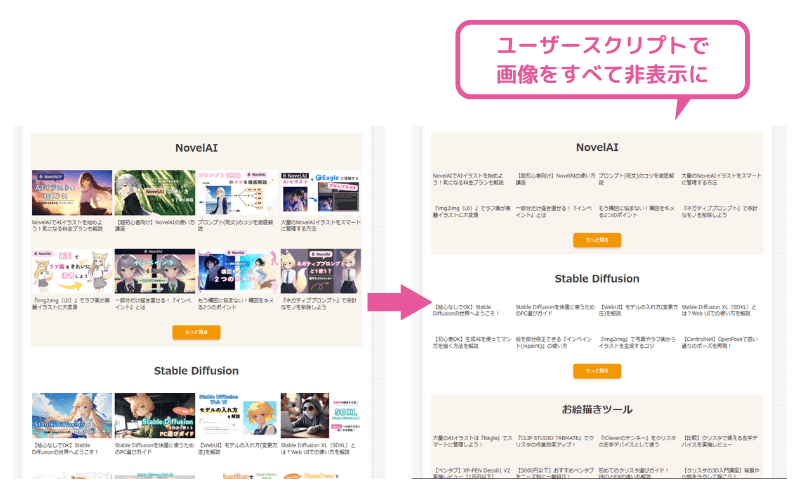Click 'img2imgで写真やラフ画からイラストを生成' link

[x=637, y=342]
